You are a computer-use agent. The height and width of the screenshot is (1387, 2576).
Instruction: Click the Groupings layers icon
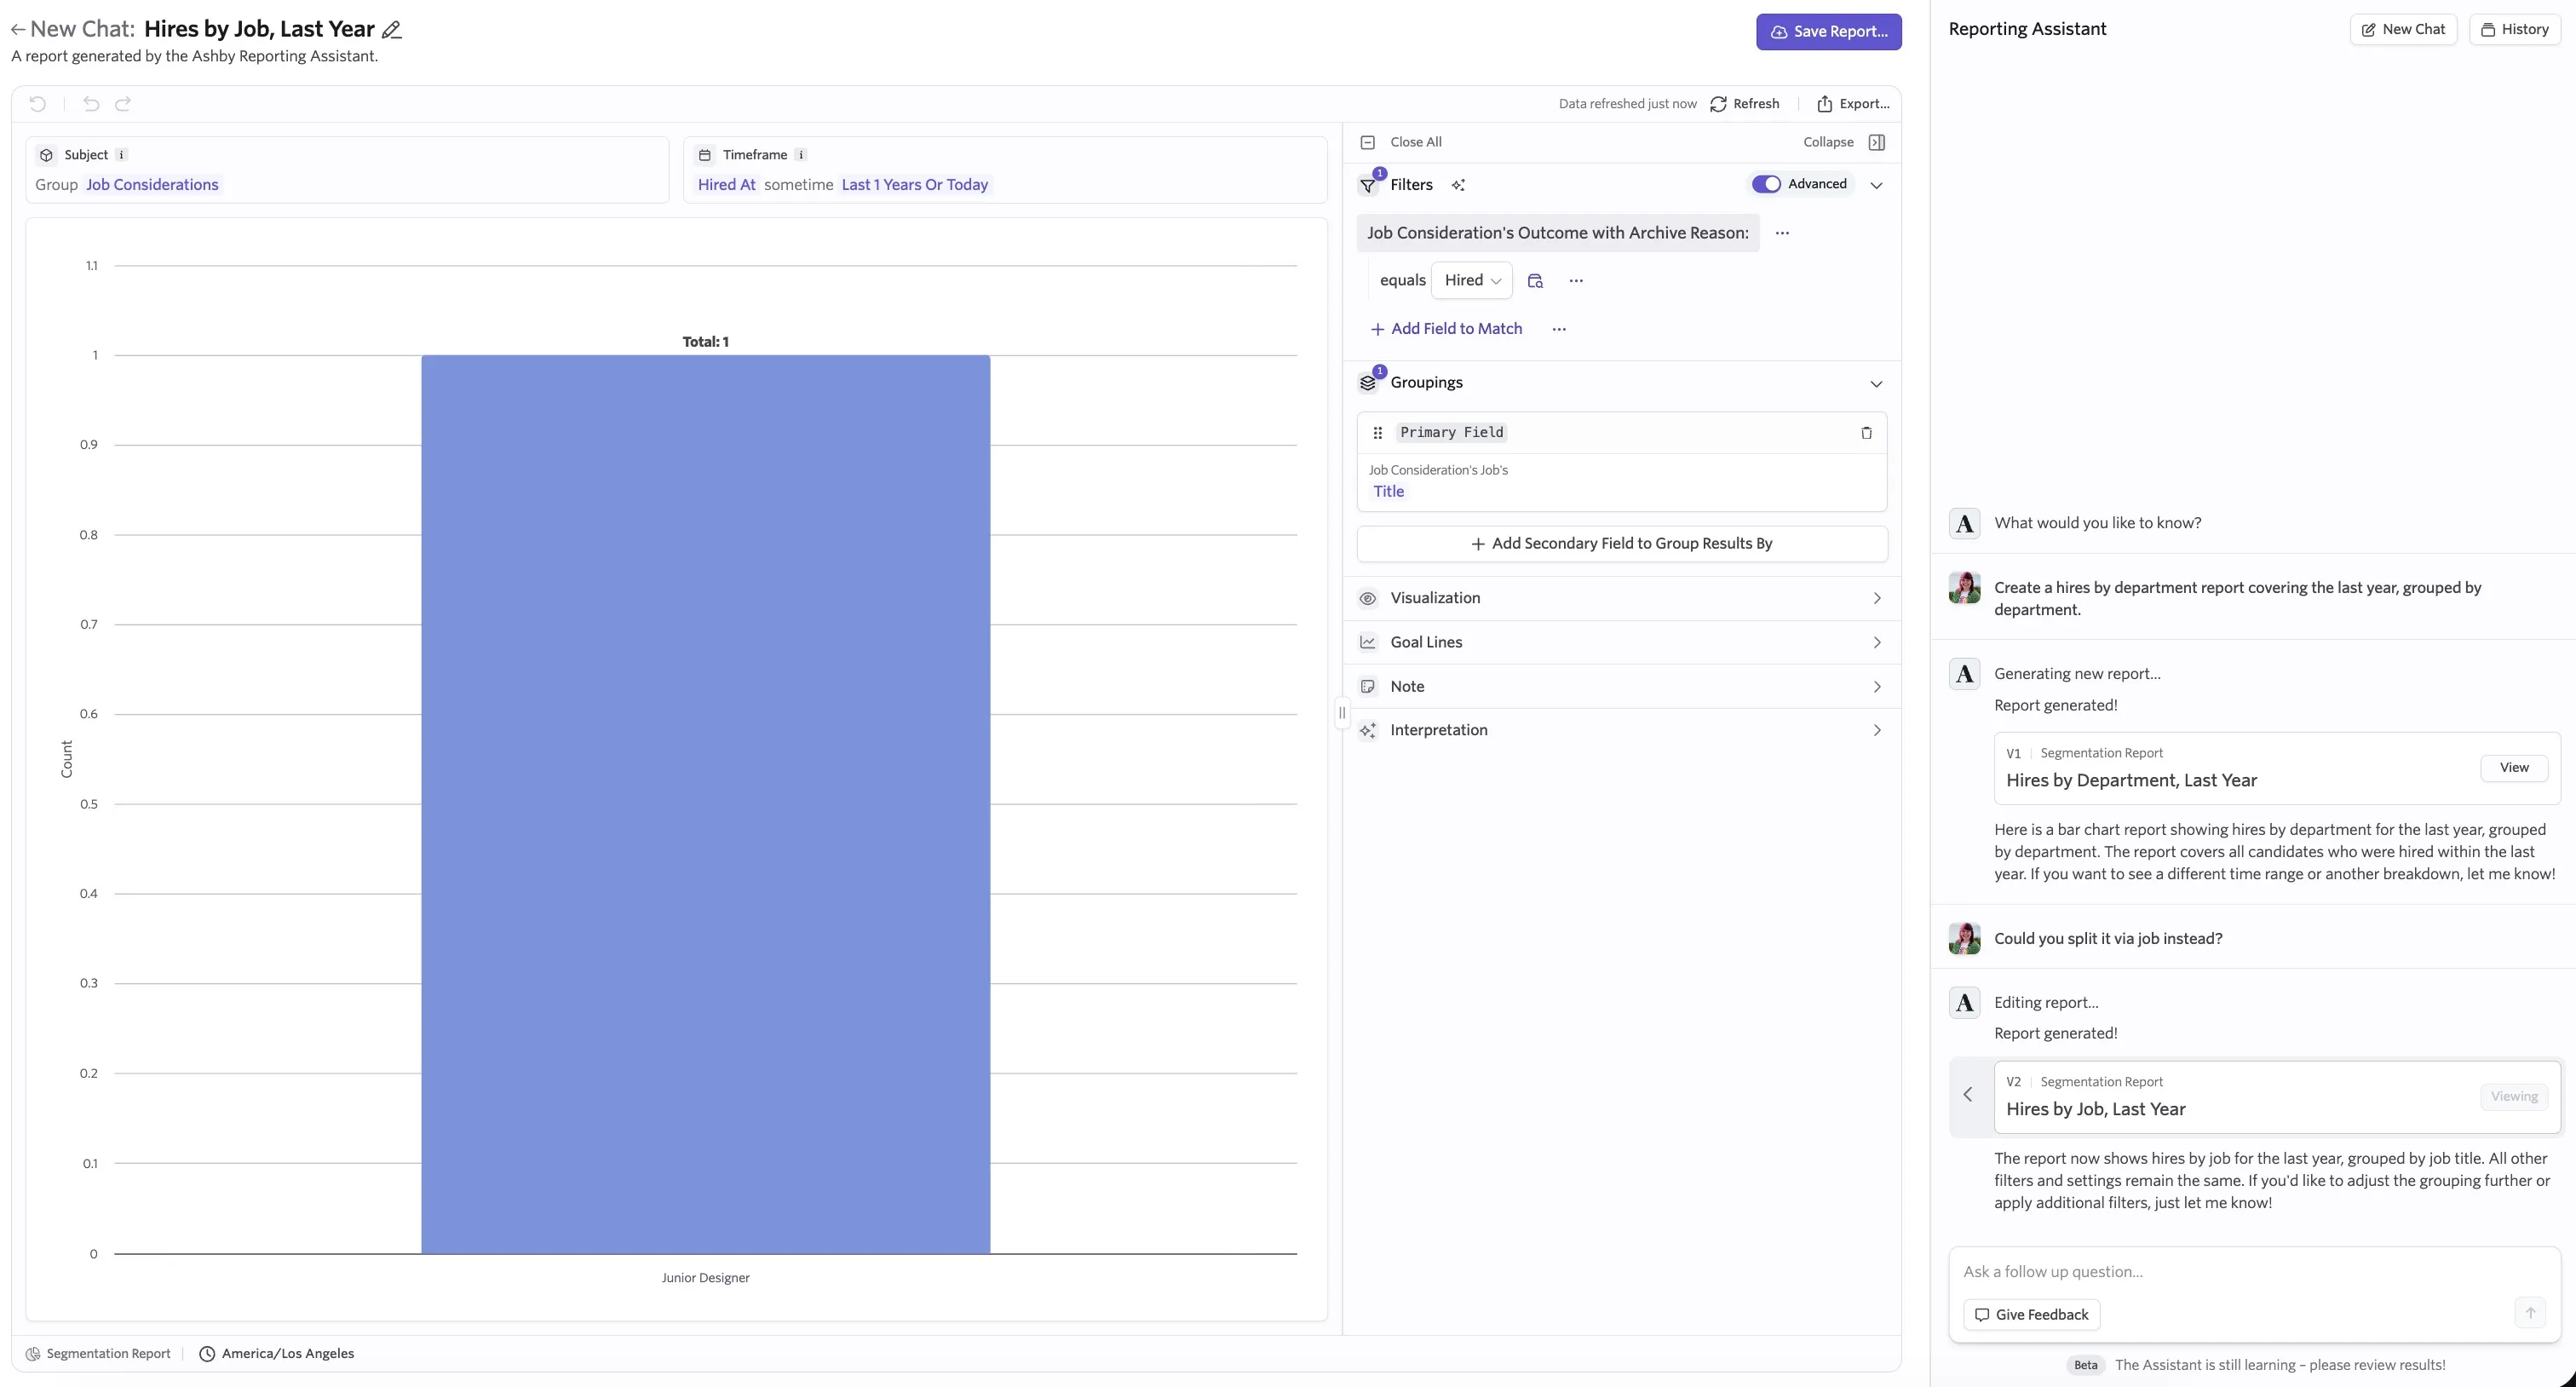[1368, 383]
